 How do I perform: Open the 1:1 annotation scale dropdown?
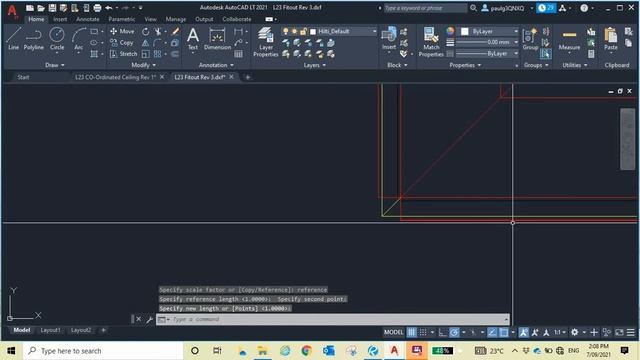click(x=560, y=332)
